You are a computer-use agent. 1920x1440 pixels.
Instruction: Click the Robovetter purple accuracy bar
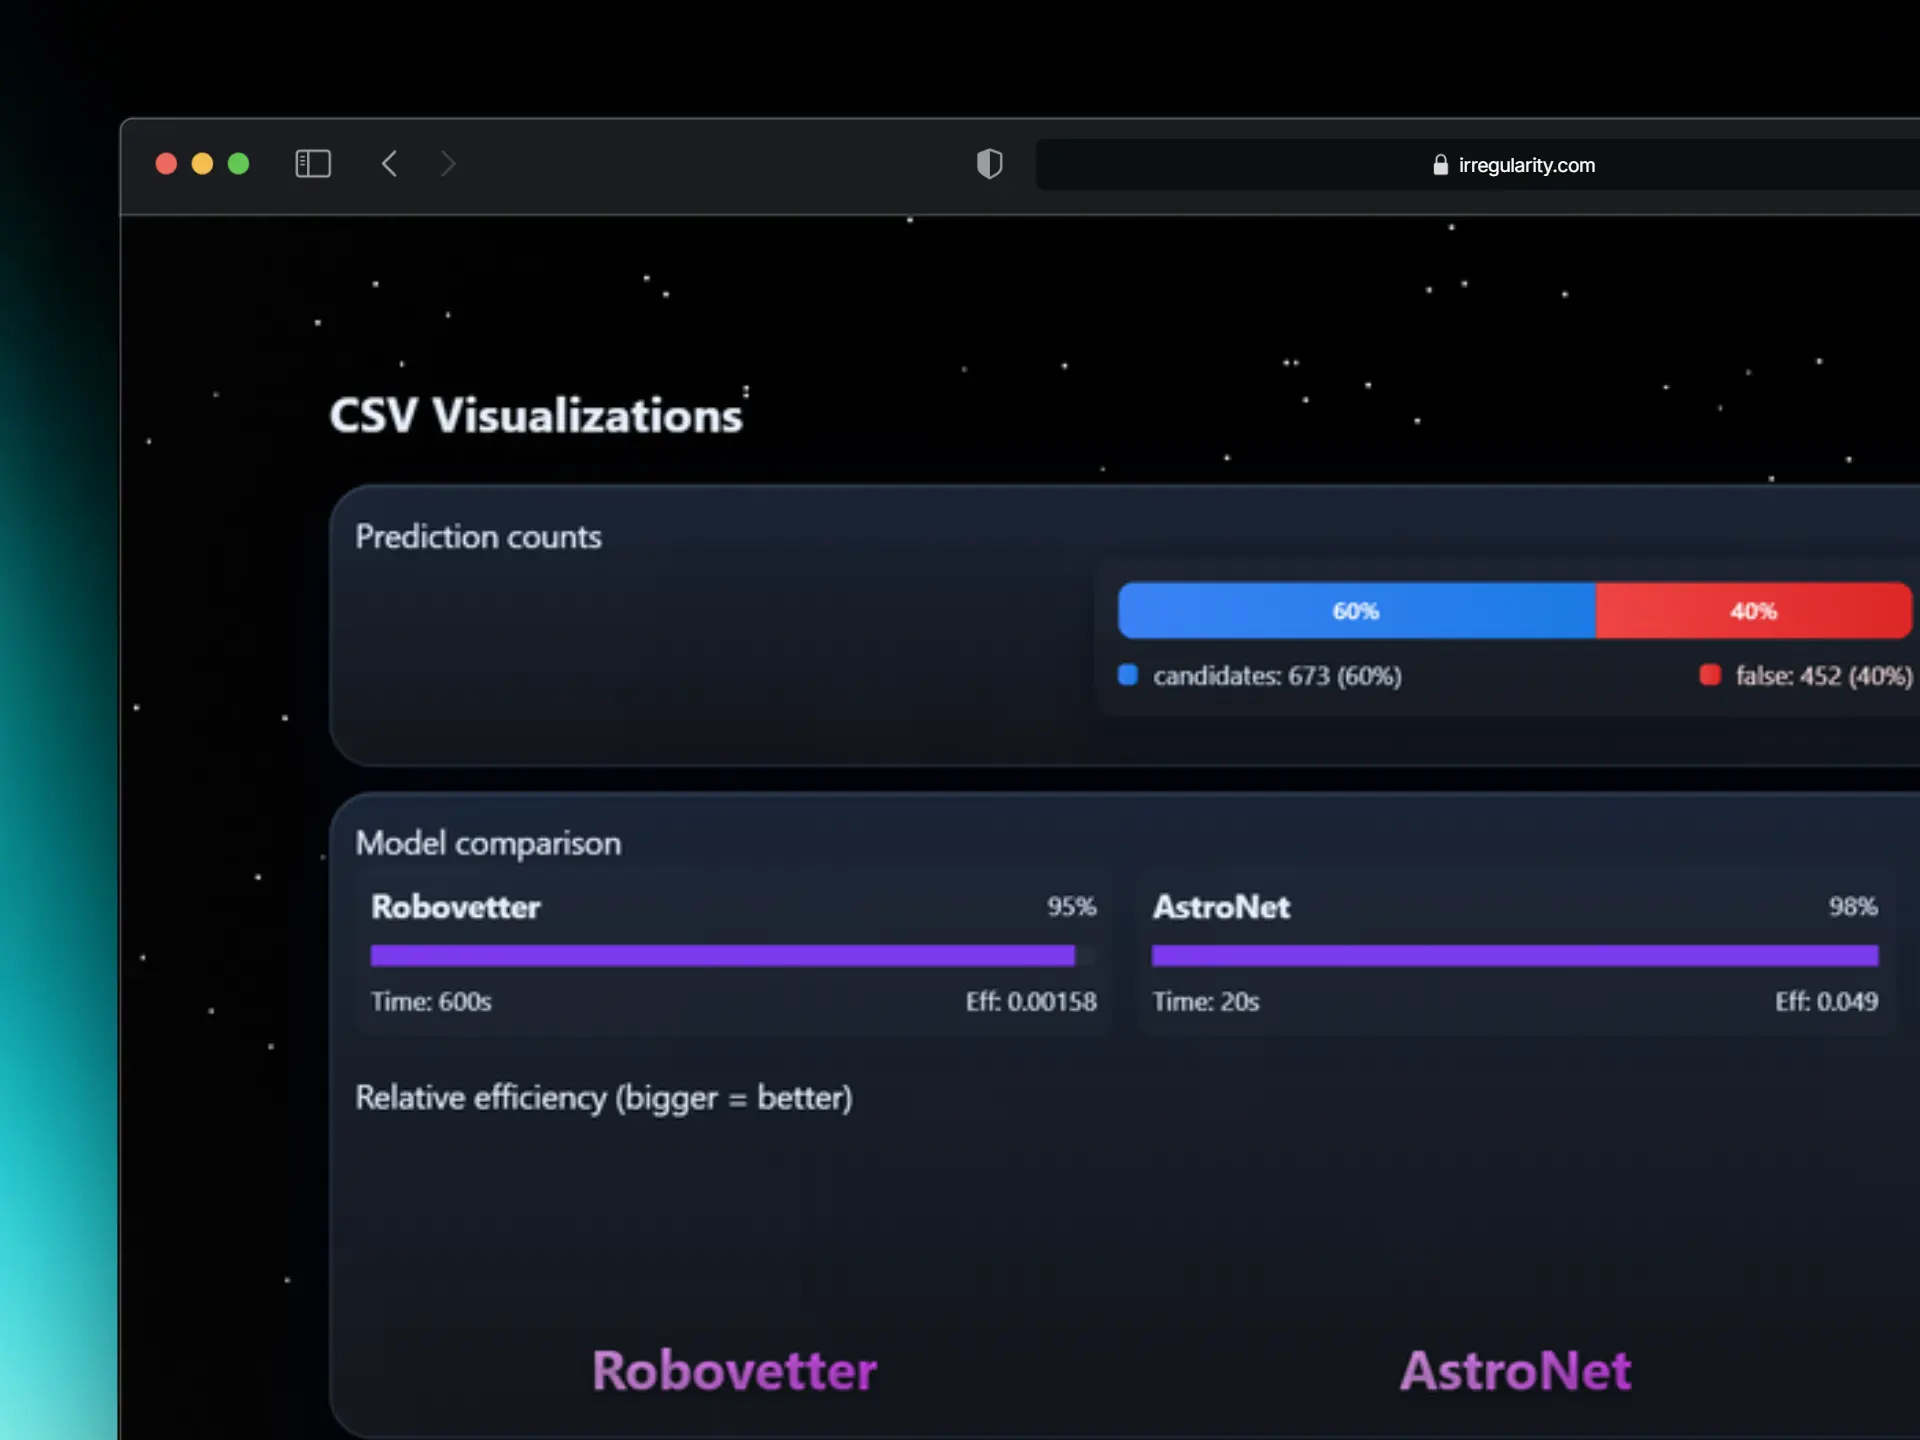pos(722,956)
